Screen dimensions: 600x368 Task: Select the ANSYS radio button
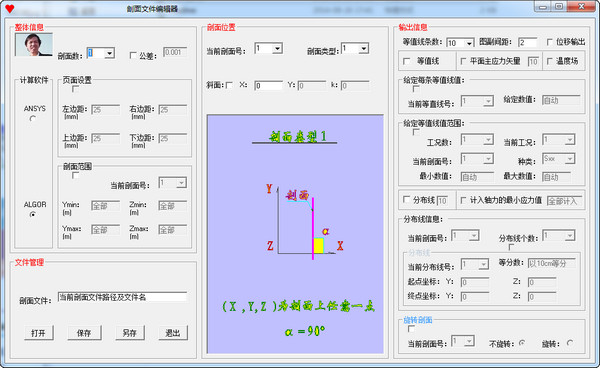pyautogui.click(x=33, y=119)
